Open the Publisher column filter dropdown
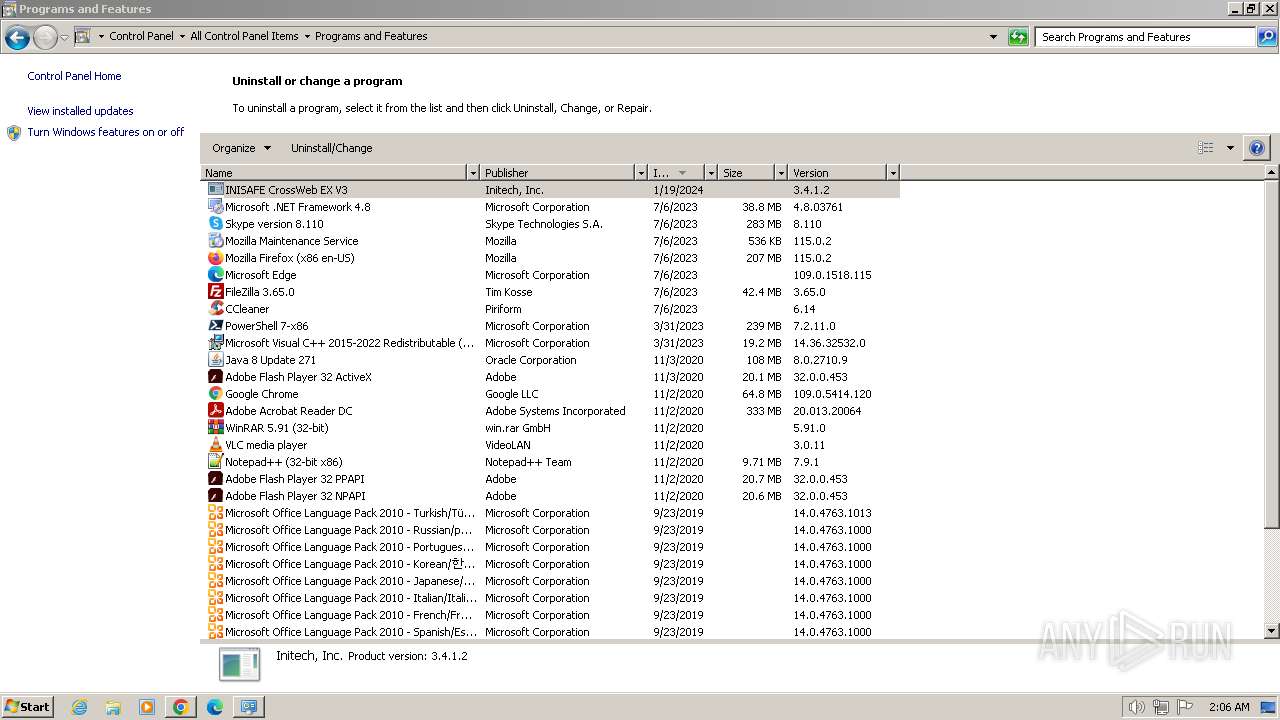Viewport: 1280px width, 720px height. [x=640, y=173]
